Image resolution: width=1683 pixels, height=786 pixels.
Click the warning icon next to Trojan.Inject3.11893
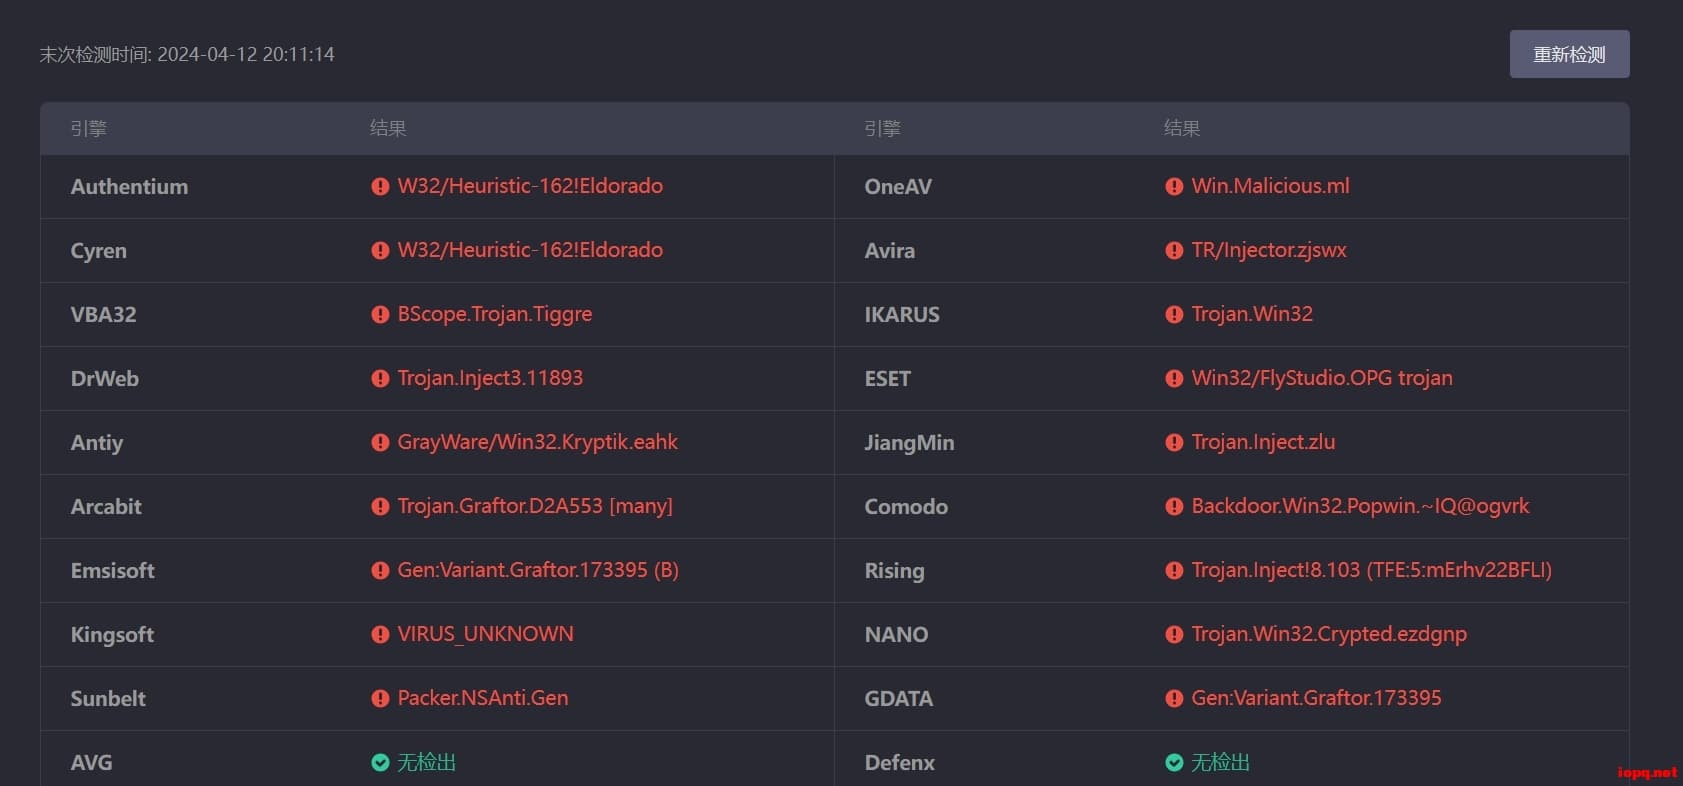point(380,378)
